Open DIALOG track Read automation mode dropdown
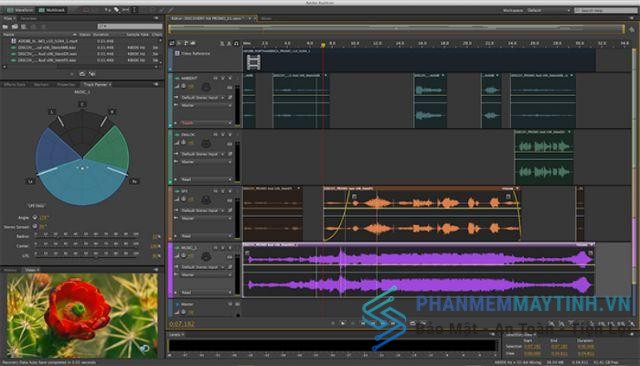The height and width of the screenshot is (366, 640). click(x=206, y=179)
